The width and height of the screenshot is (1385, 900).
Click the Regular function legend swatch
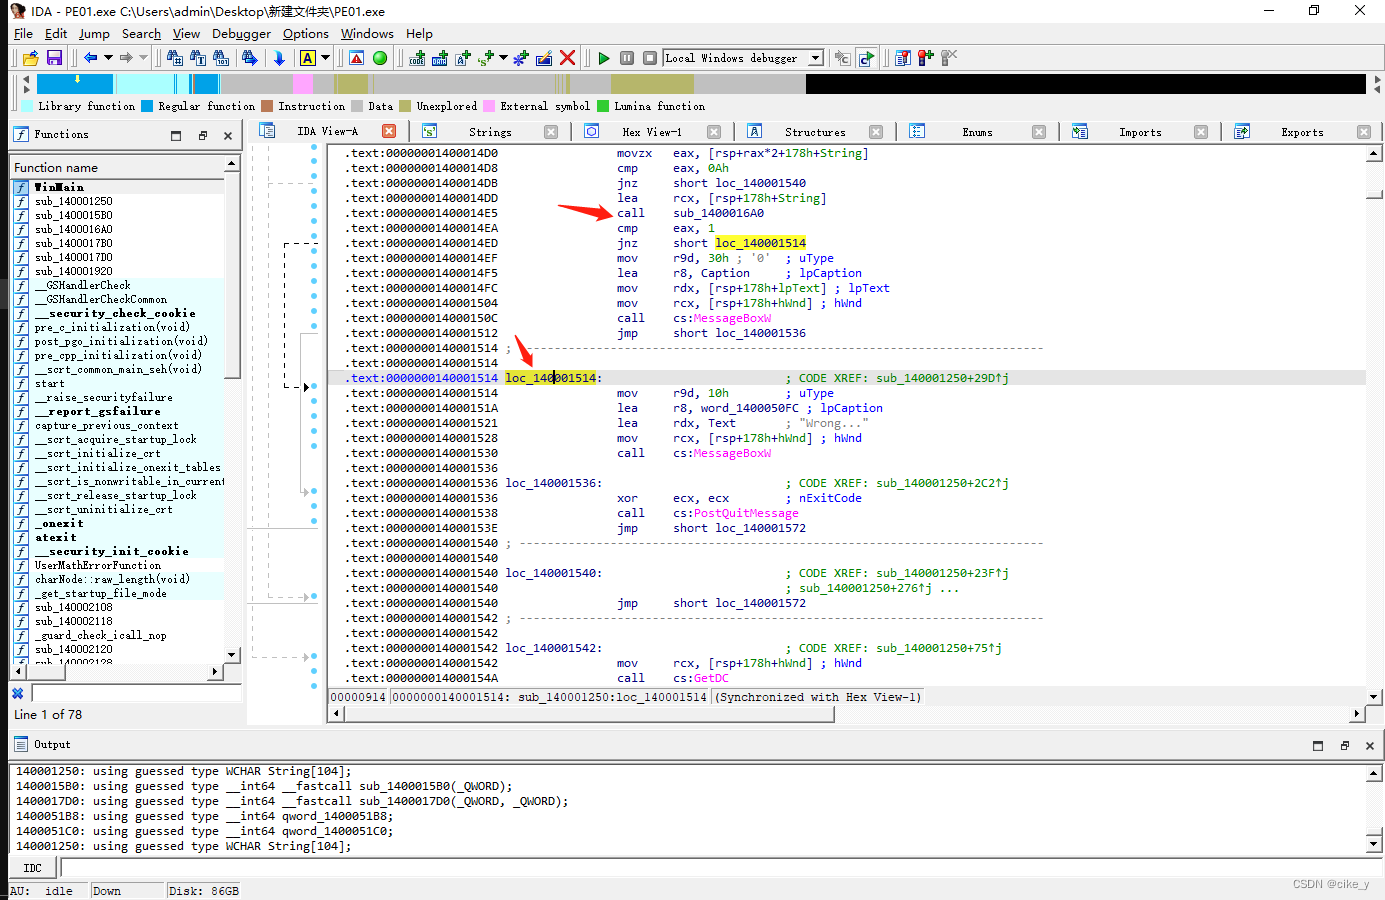[x=147, y=106]
